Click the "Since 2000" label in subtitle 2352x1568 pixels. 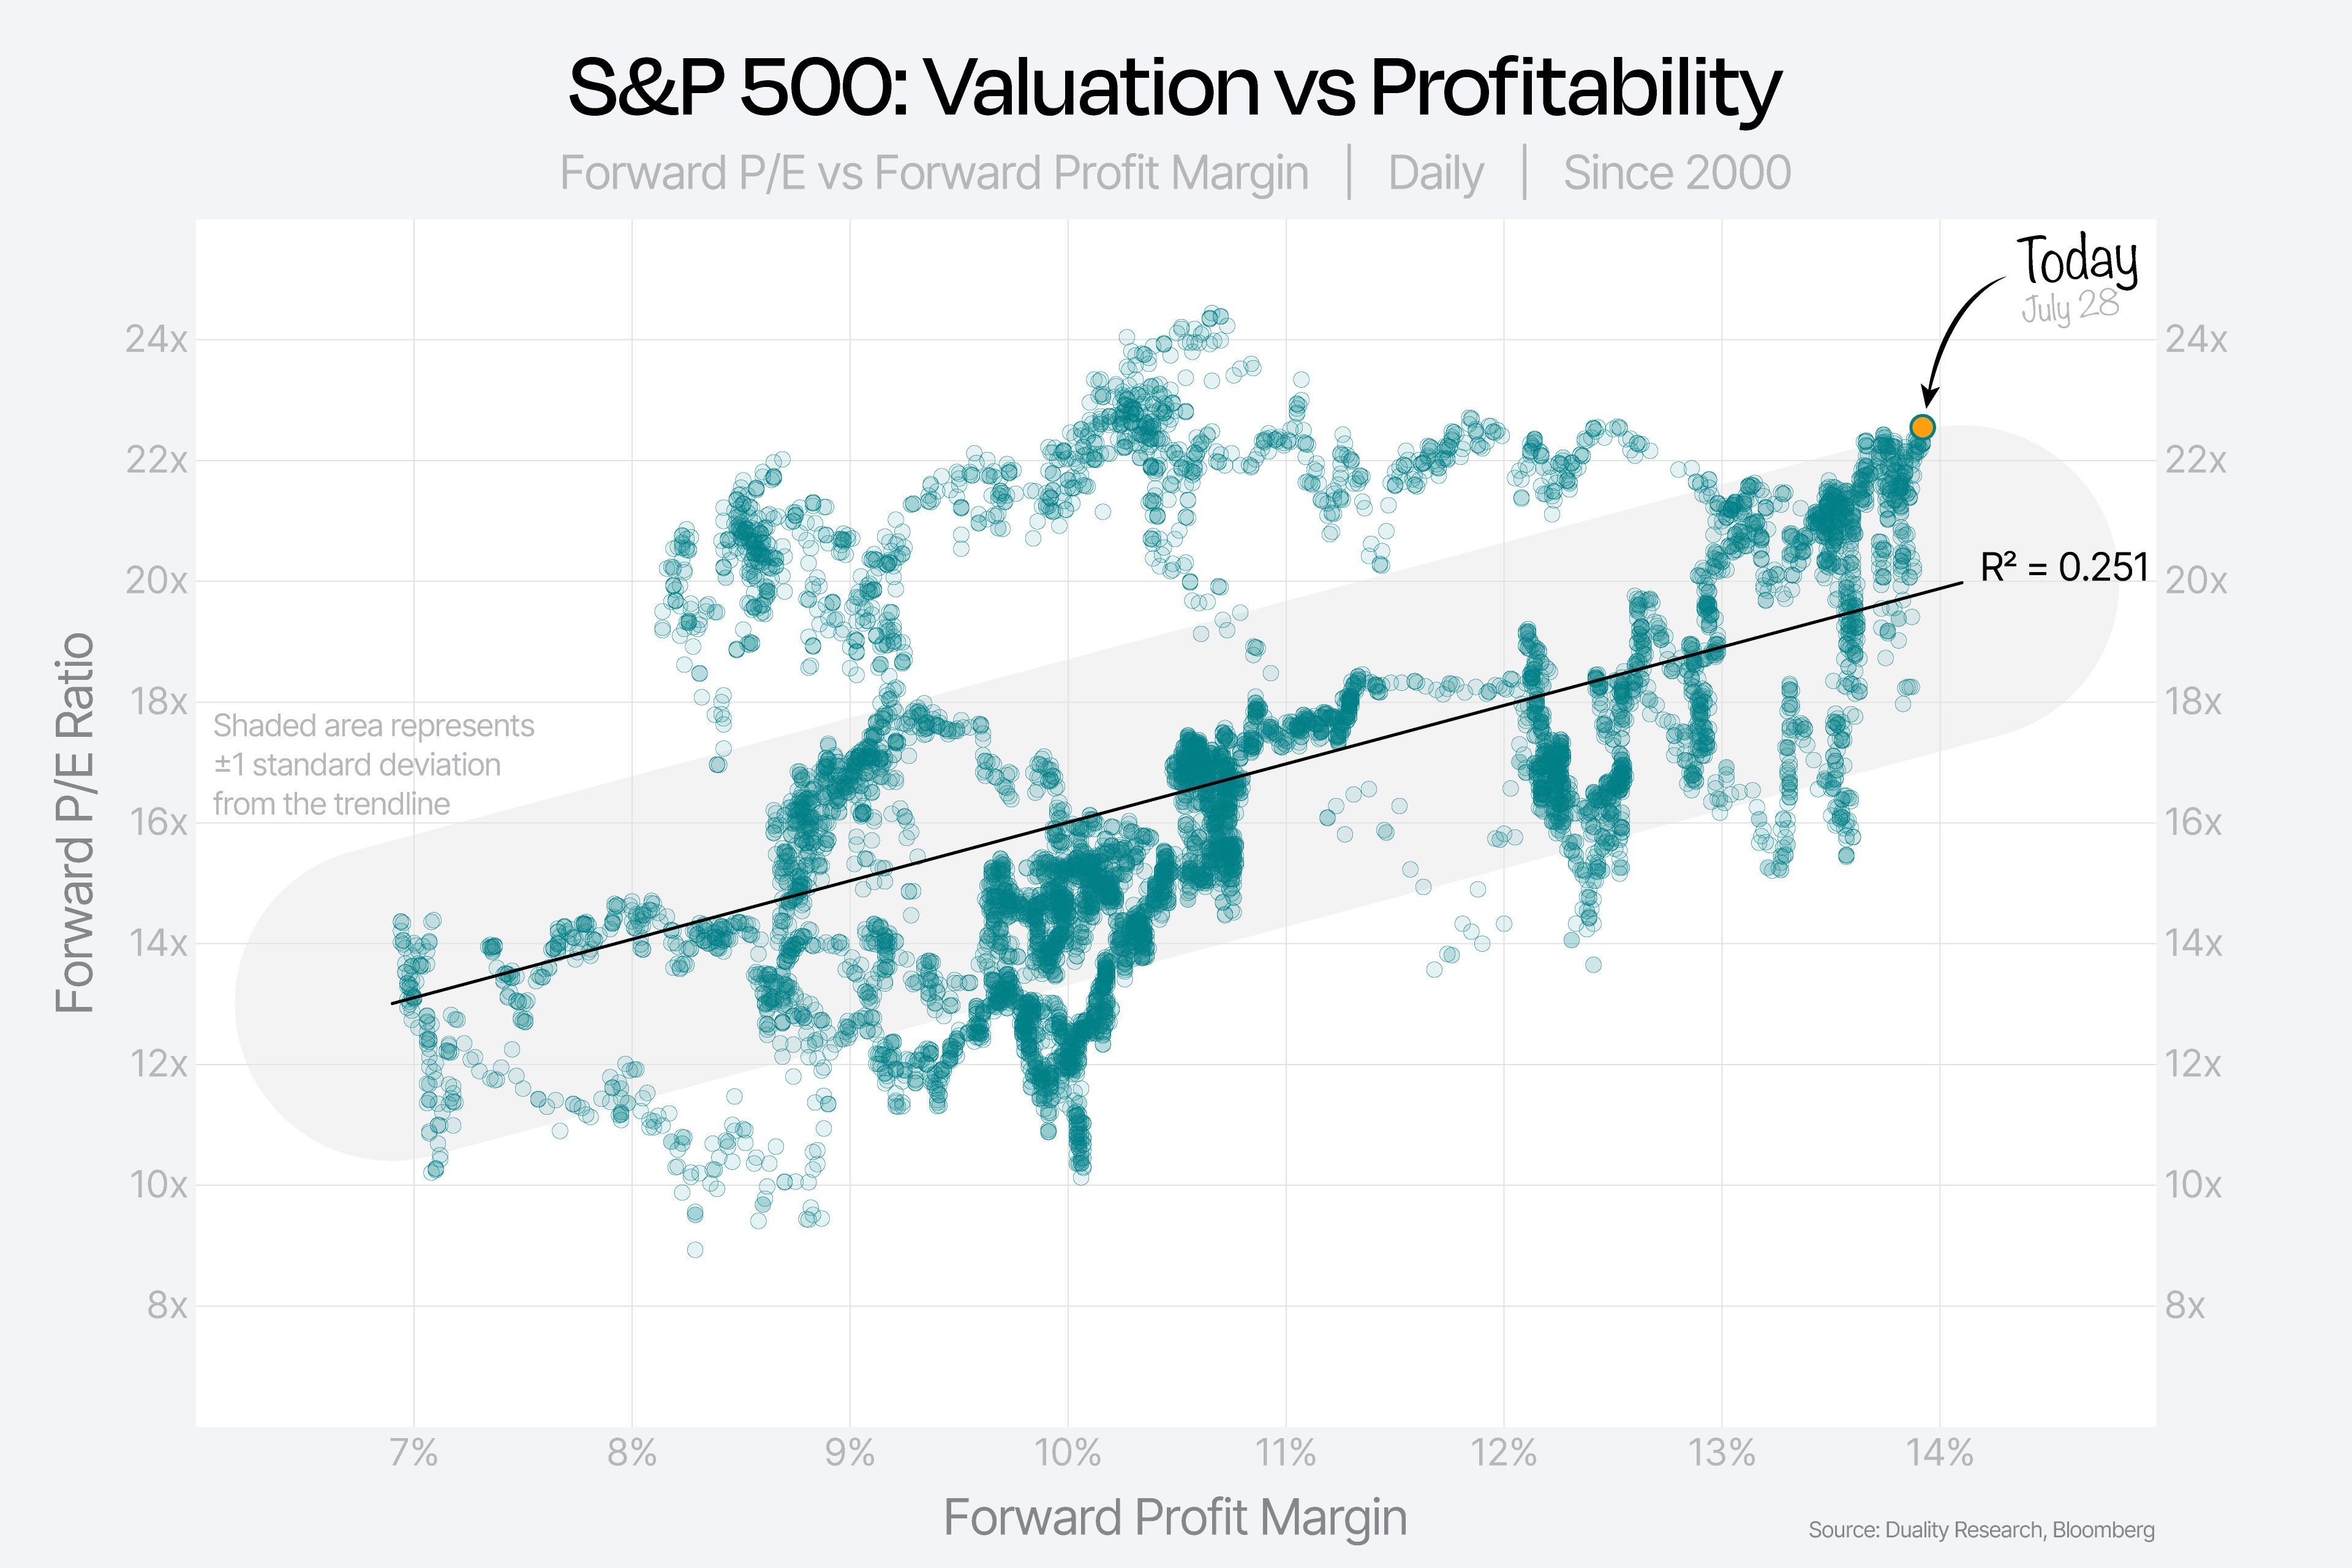pyautogui.click(x=1677, y=173)
